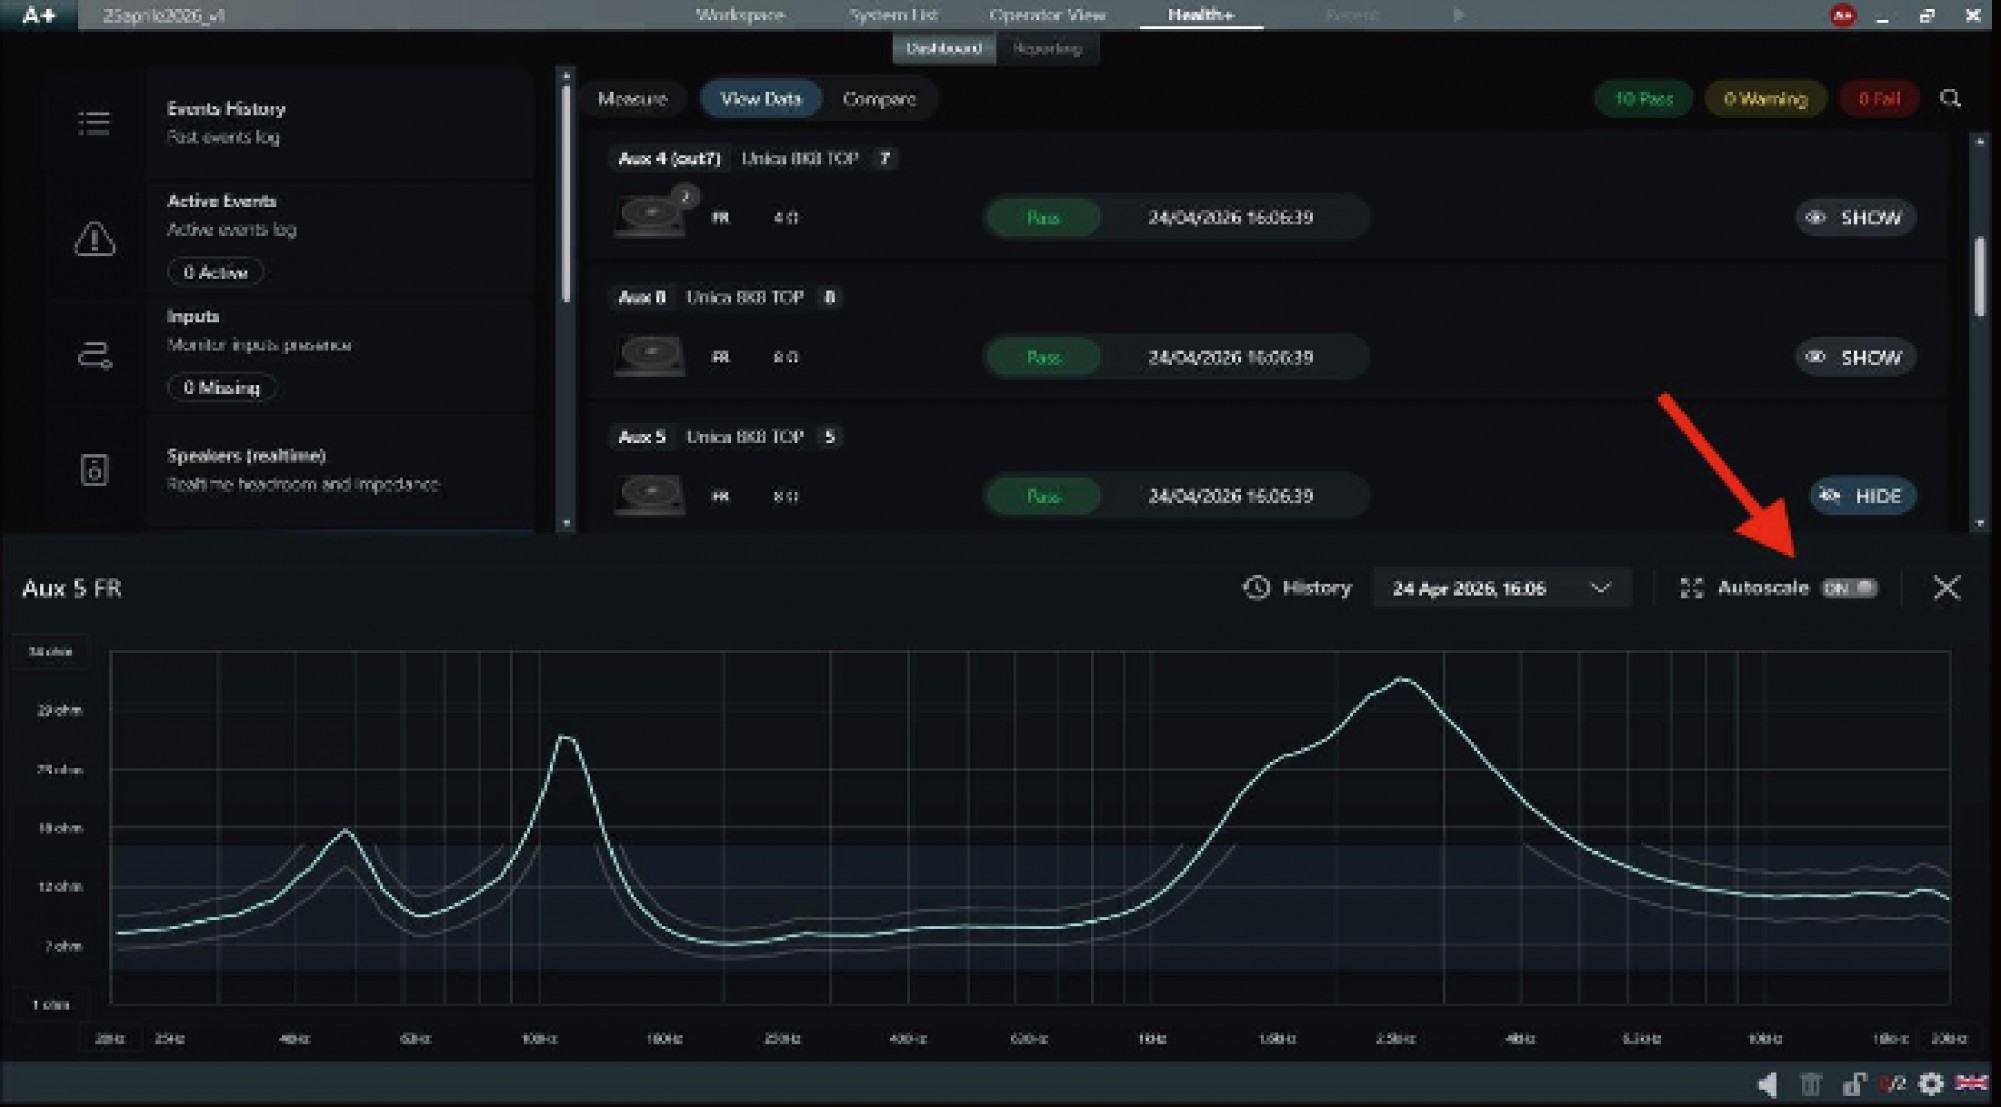Open the Operator View tab
Viewport: 2001px width, 1107px height.
tap(1047, 15)
